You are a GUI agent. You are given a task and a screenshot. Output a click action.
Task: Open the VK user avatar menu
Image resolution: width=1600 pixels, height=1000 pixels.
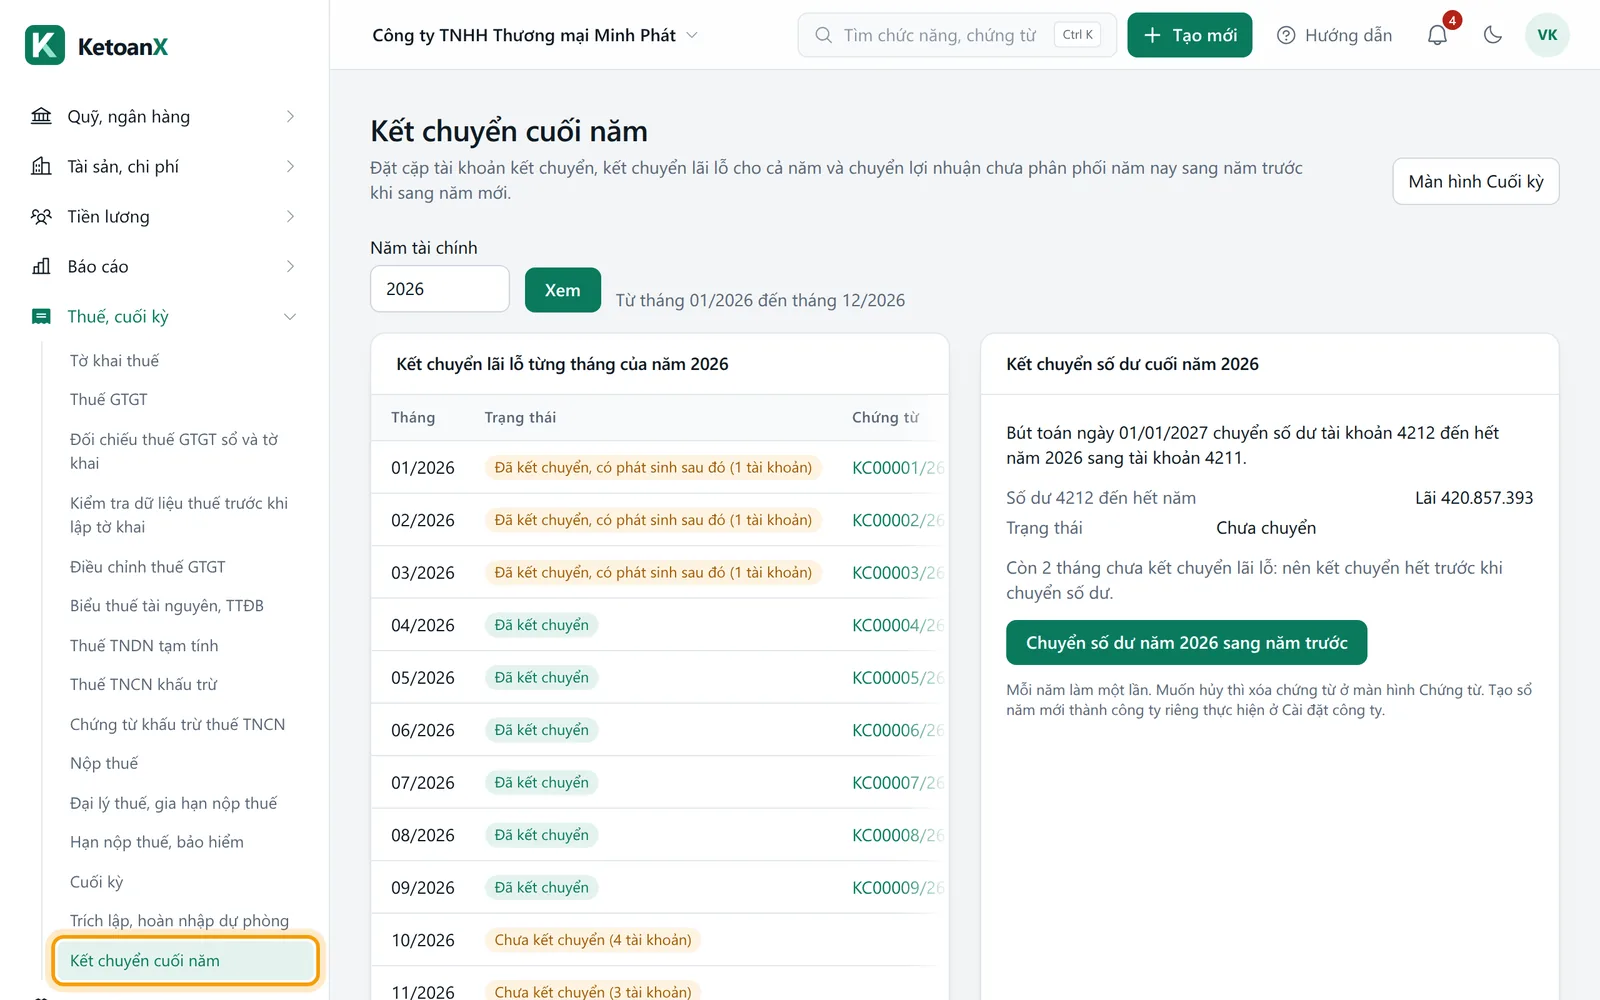coord(1547,35)
